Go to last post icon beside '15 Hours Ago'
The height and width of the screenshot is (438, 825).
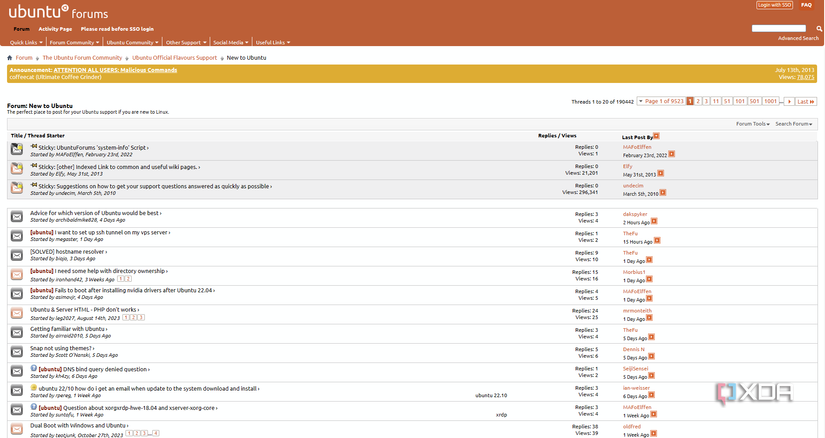657,241
